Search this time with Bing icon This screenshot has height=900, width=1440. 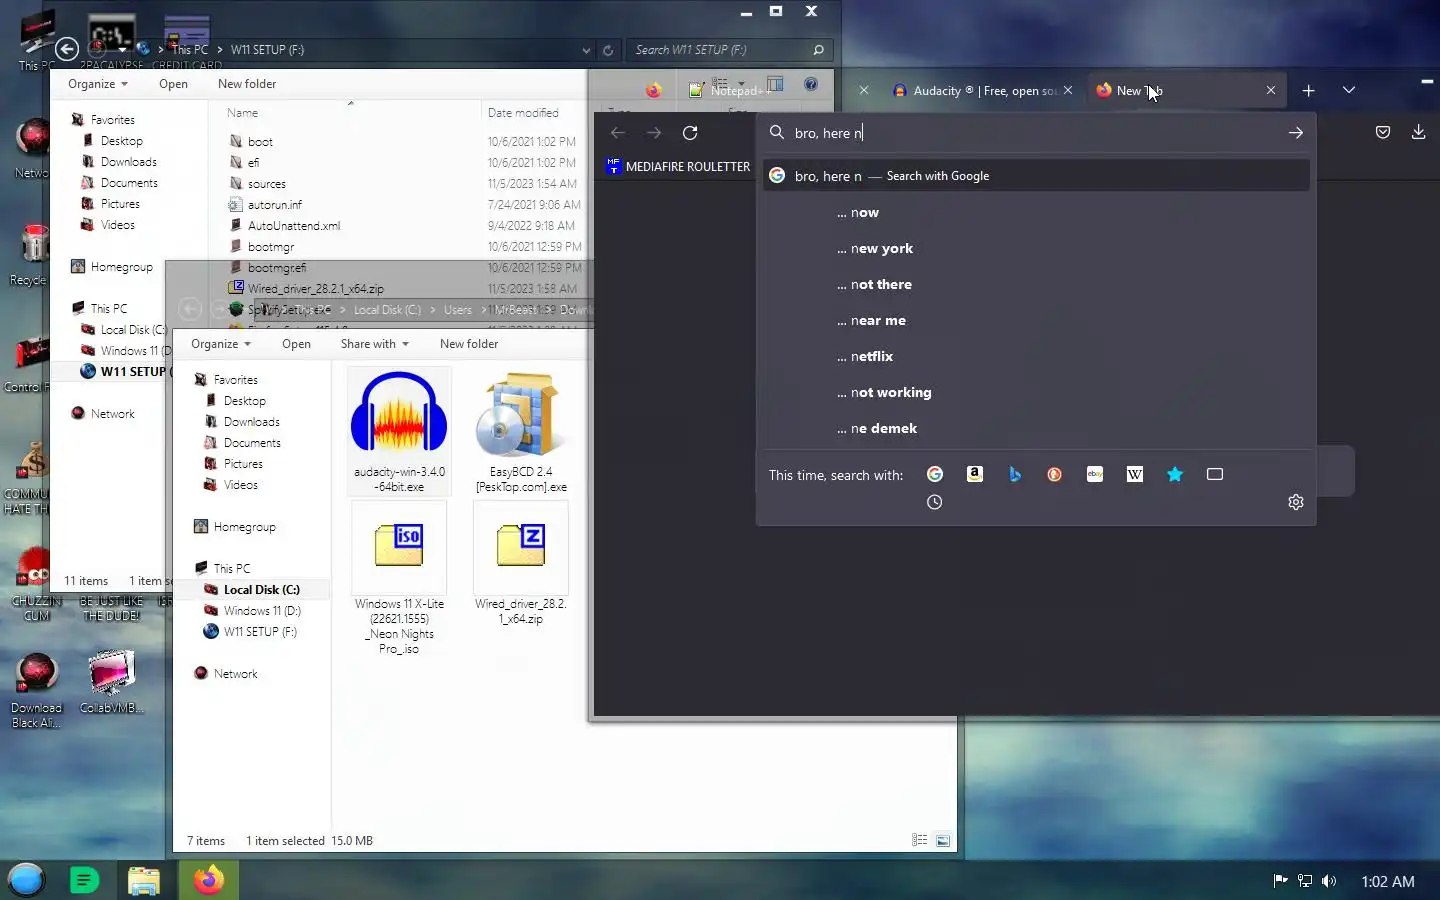(1015, 475)
